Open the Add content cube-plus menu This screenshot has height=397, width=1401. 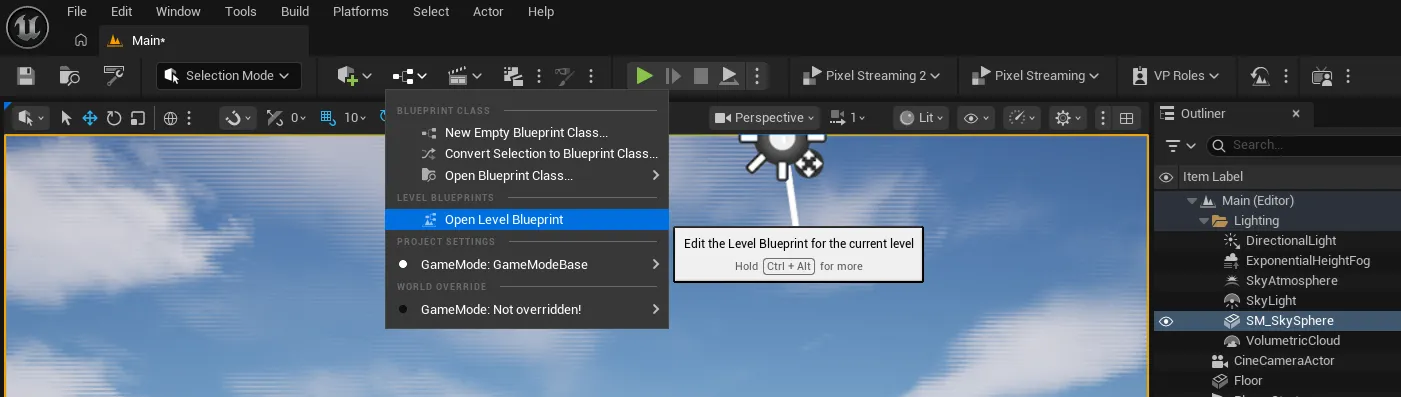click(x=354, y=76)
